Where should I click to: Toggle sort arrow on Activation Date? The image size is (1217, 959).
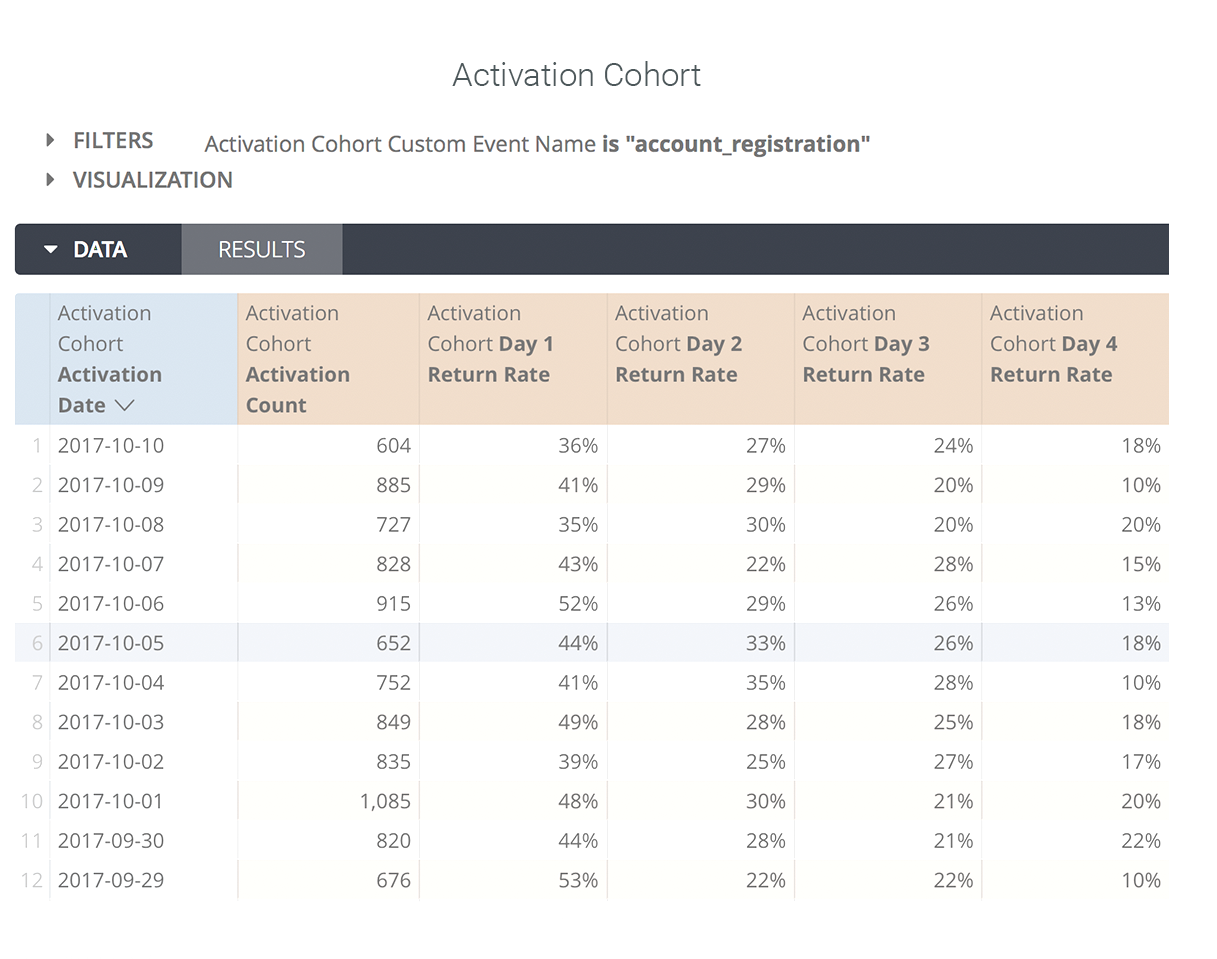pyautogui.click(x=124, y=406)
